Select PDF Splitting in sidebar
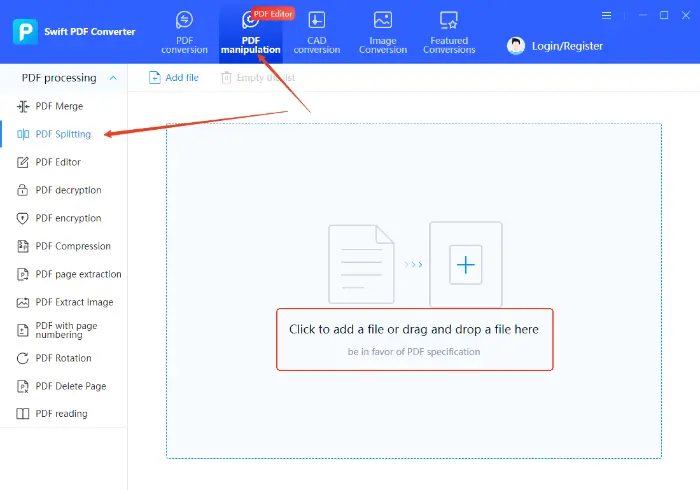The image size is (700, 490). [62, 134]
